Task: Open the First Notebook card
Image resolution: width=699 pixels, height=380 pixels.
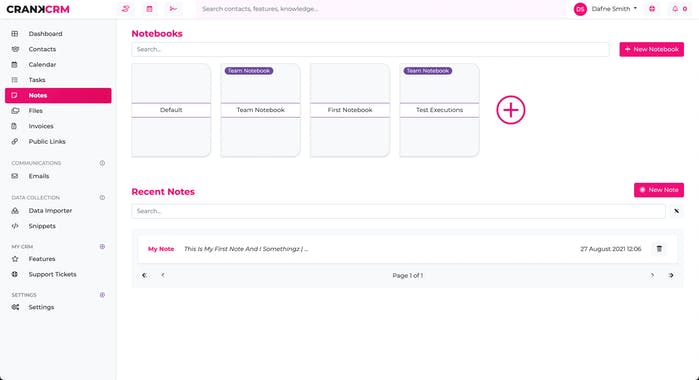Action: [x=350, y=110]
